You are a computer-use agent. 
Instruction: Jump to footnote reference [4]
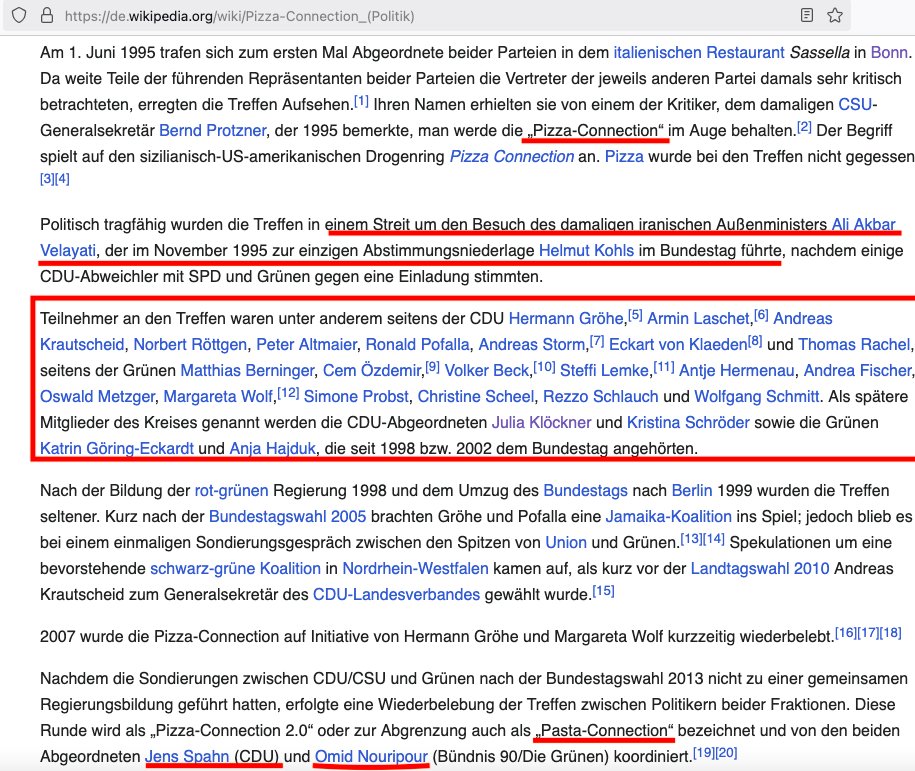[62, 179]
